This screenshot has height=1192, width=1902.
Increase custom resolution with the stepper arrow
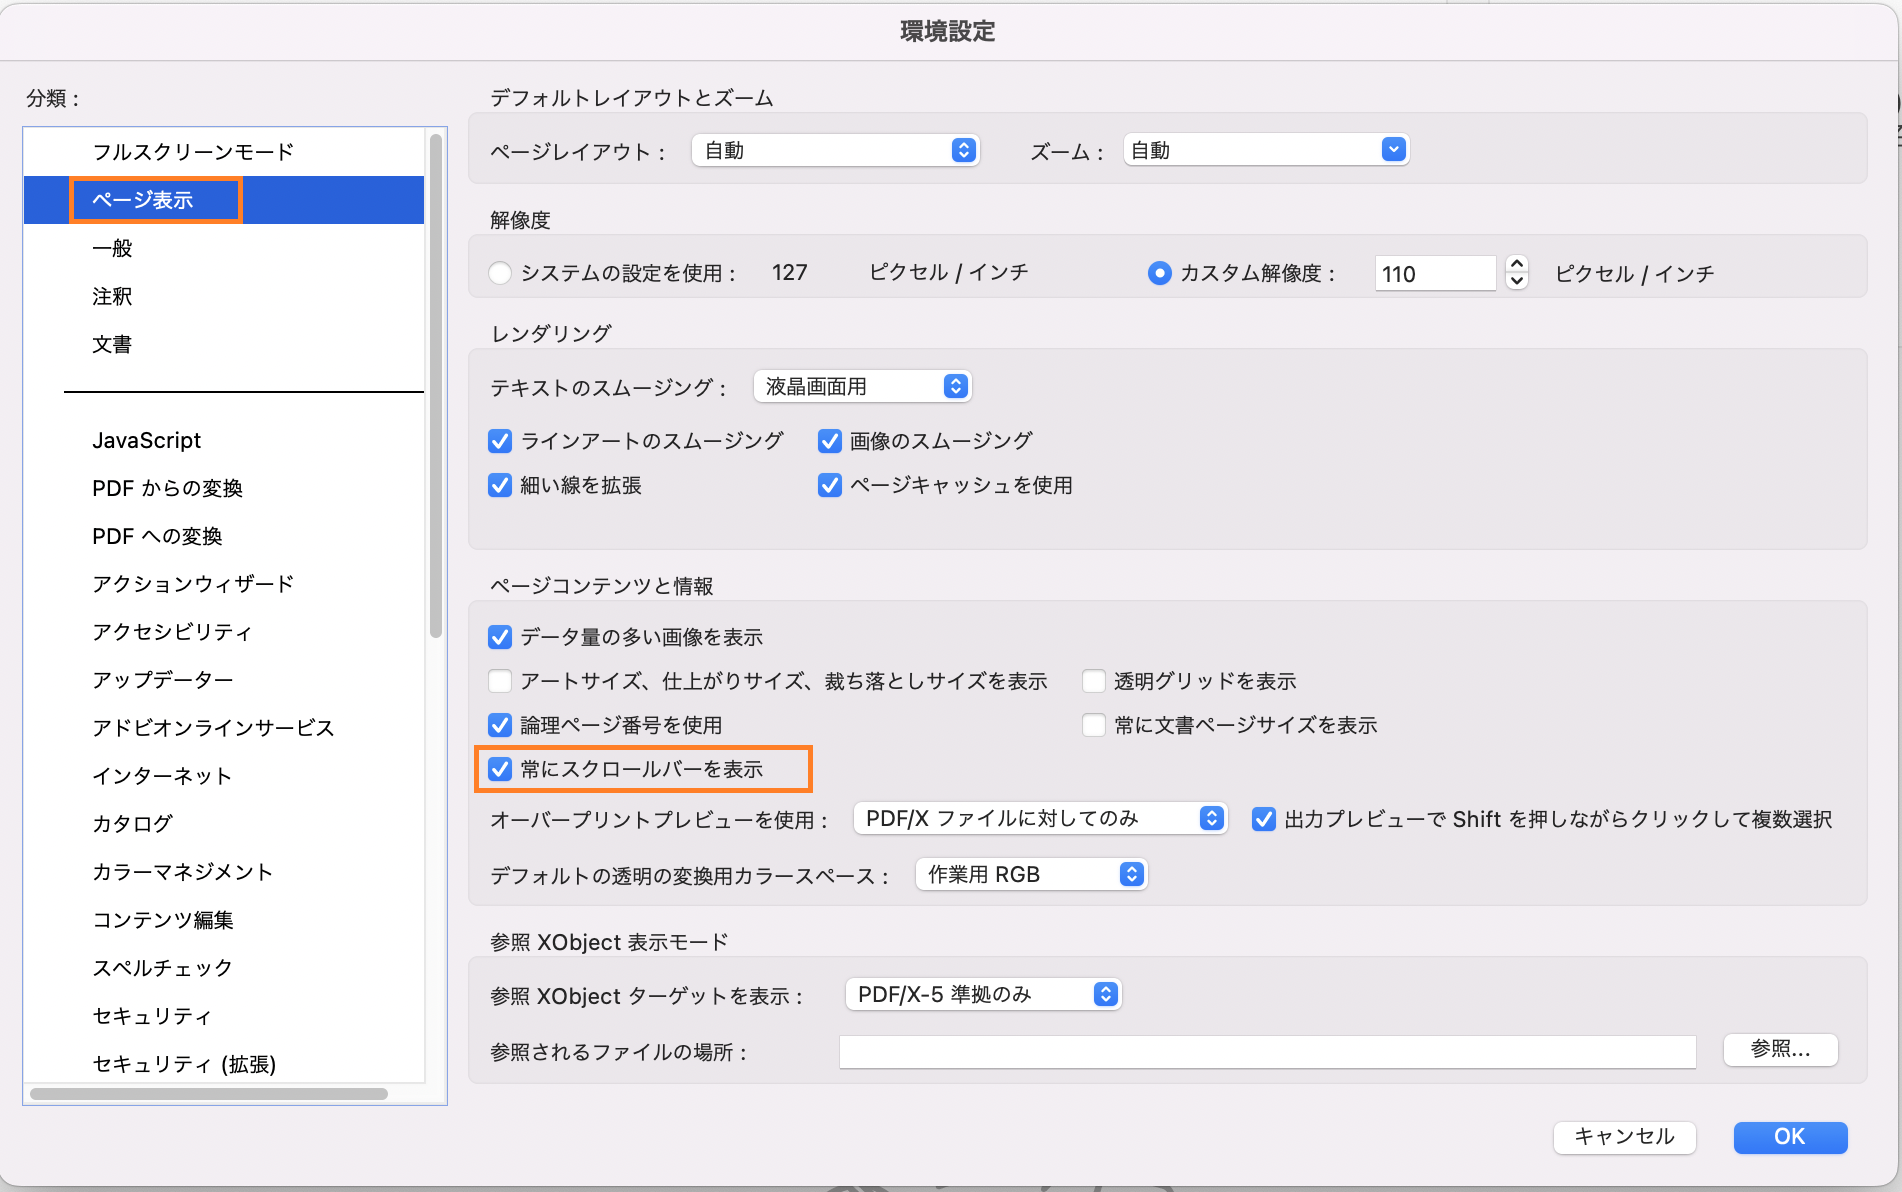coord(1516,265)
